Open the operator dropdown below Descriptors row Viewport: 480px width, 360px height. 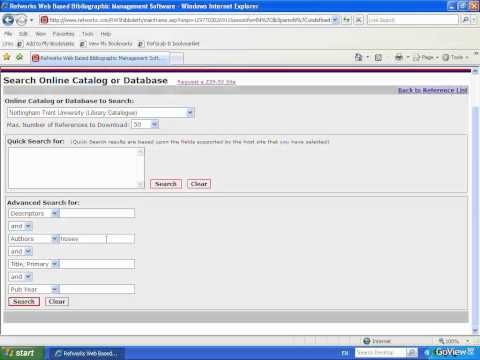[x=28, y=226]
